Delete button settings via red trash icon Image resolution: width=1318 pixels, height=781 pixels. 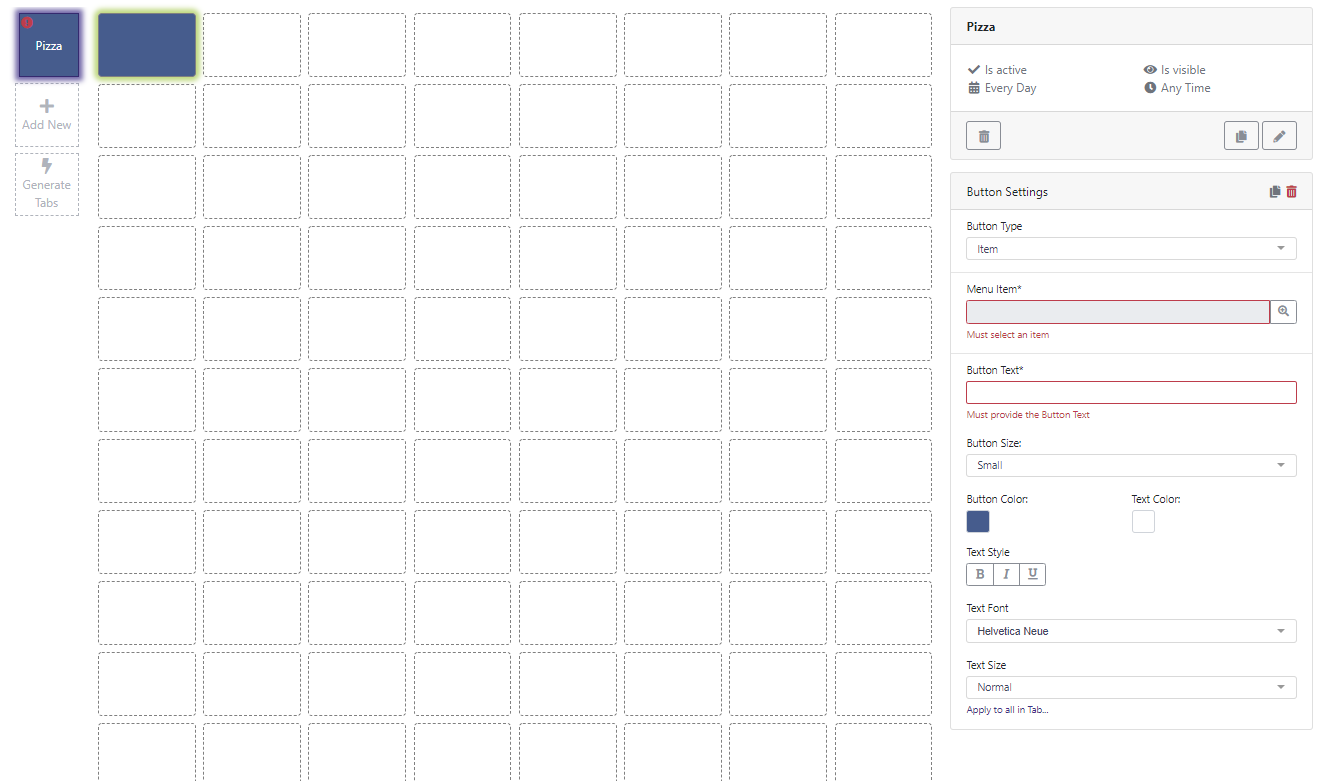(x=1291, y=191)
